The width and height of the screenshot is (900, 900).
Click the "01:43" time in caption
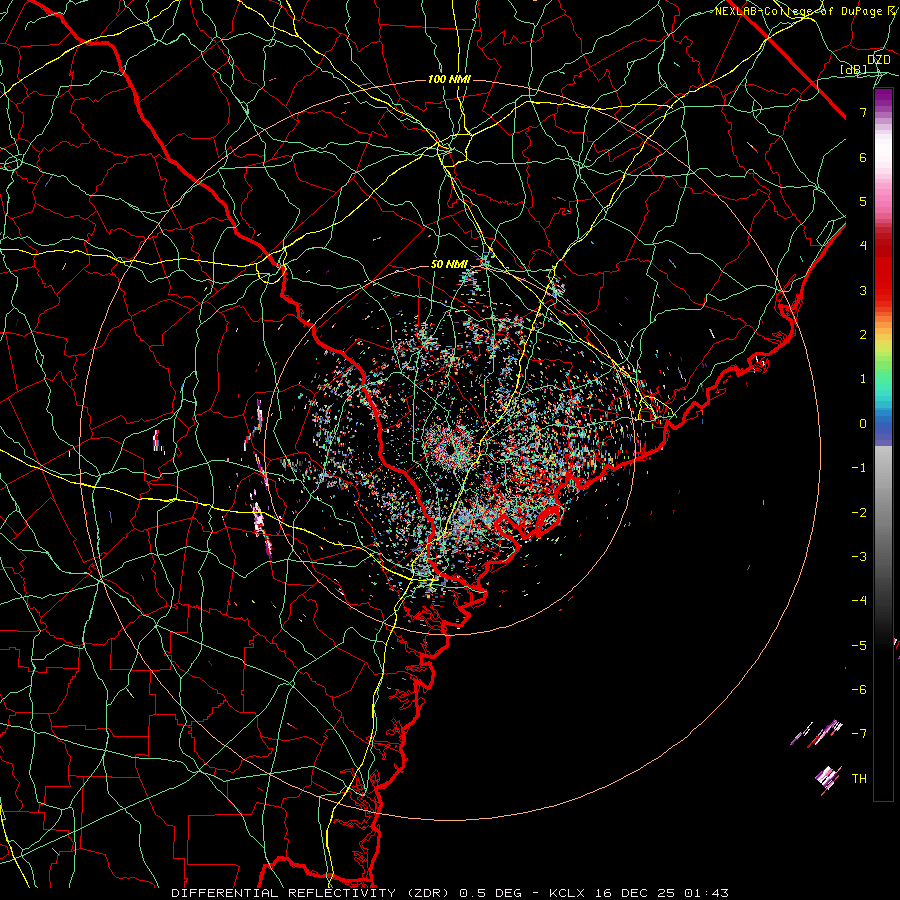[706, 893]
